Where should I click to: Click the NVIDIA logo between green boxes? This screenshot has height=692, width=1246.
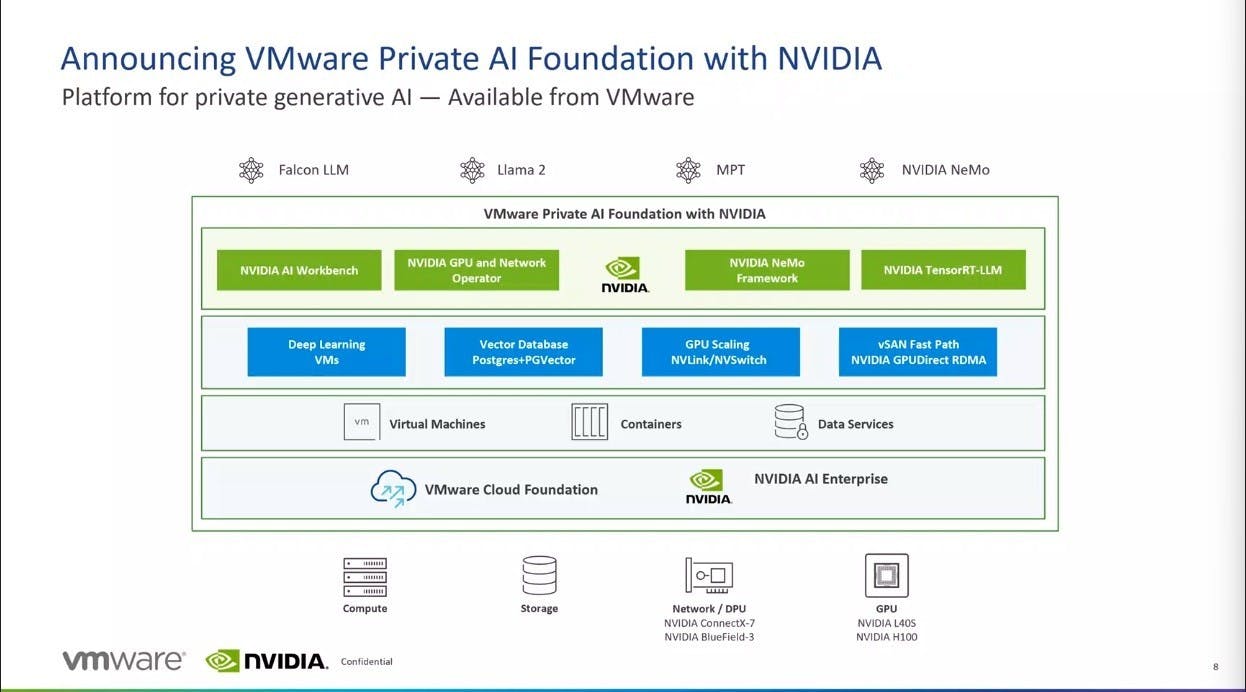[625, 274]
